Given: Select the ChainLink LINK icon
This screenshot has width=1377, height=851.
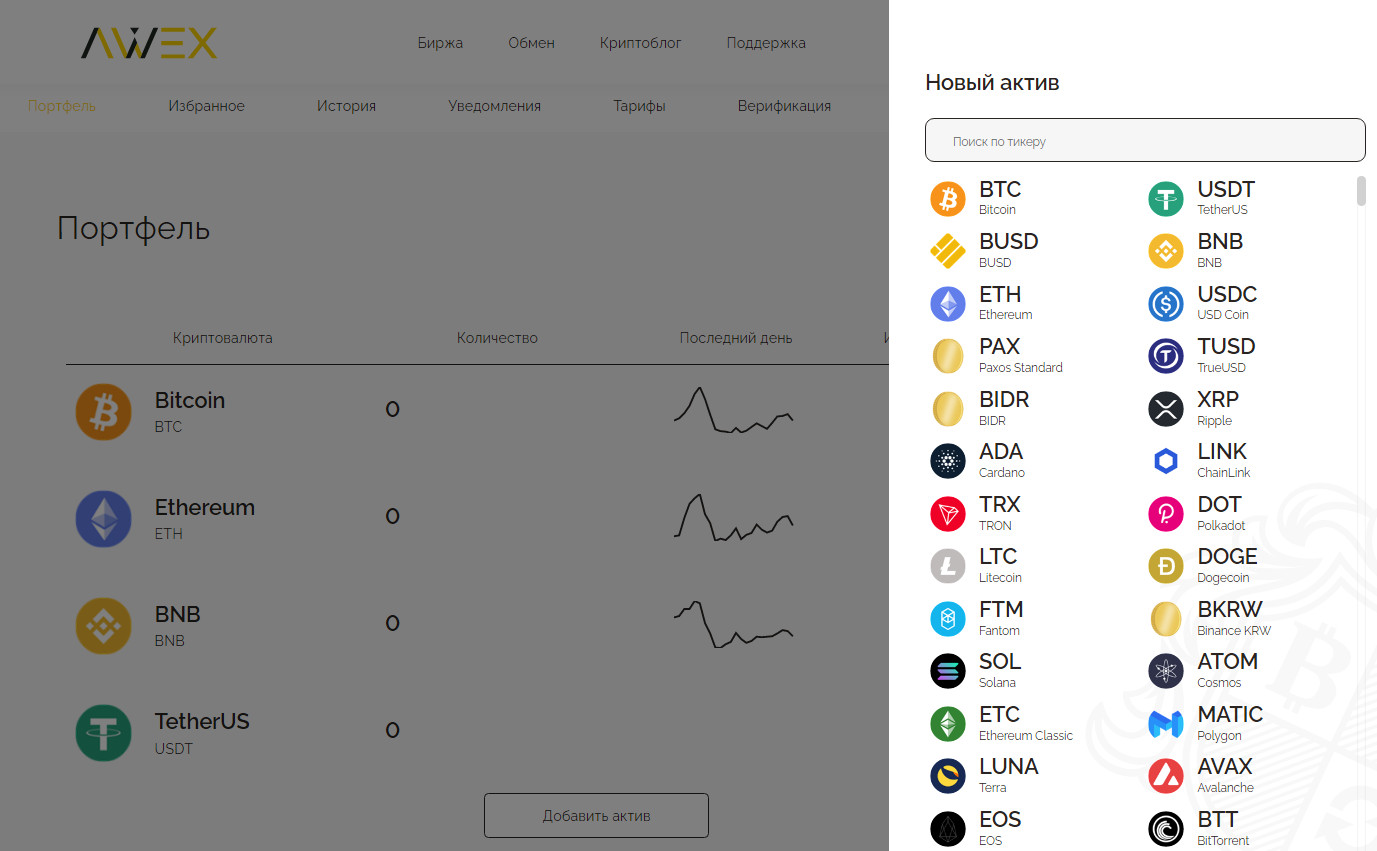Looking at the screenshot, I should 1166,461.
